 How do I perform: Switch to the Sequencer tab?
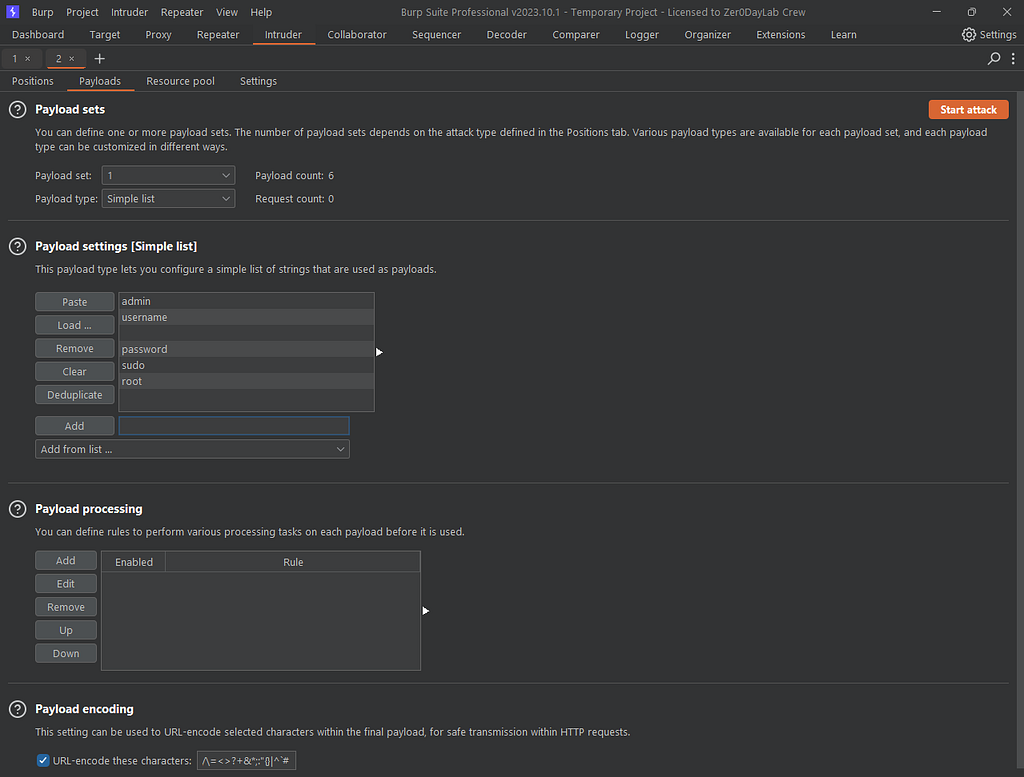pyautogui.click(x=436, y=35)
